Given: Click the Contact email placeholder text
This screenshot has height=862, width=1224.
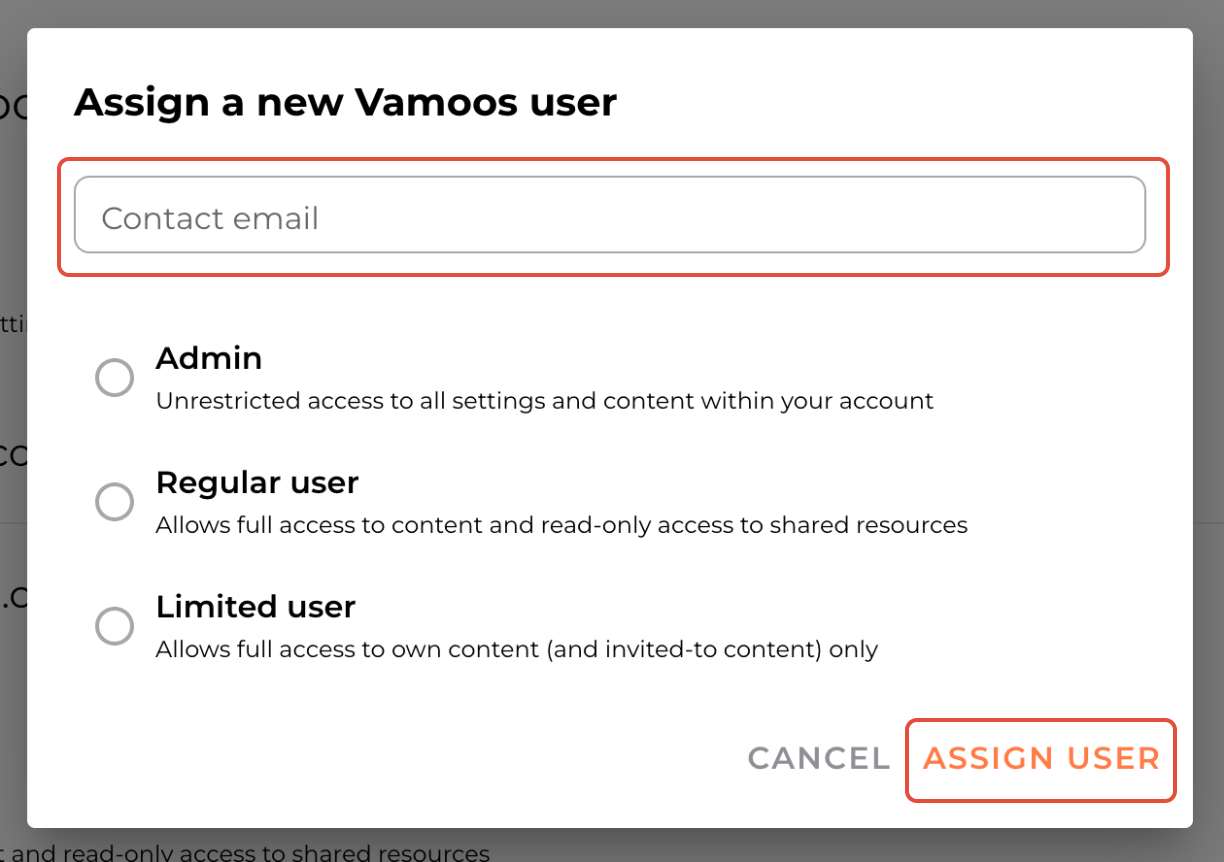Looking at the screenshot, I should pyautogui.click(x=211, y=217).
